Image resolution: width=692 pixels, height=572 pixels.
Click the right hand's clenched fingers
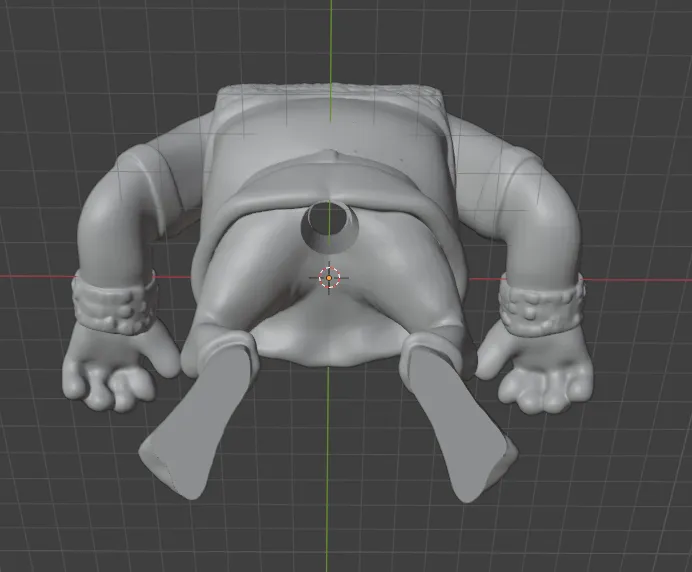545,390
